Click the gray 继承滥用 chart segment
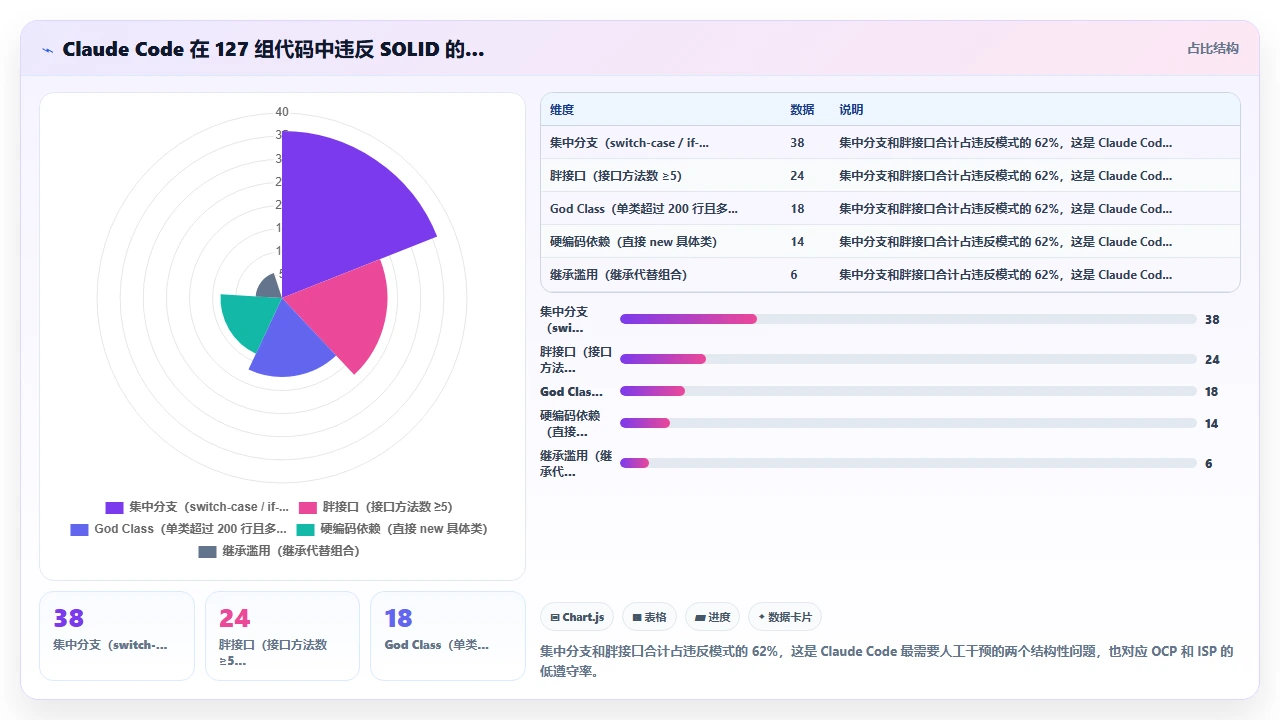Image resolution: width=1280 pixels, height=720 pixels. tap(270, 287)
